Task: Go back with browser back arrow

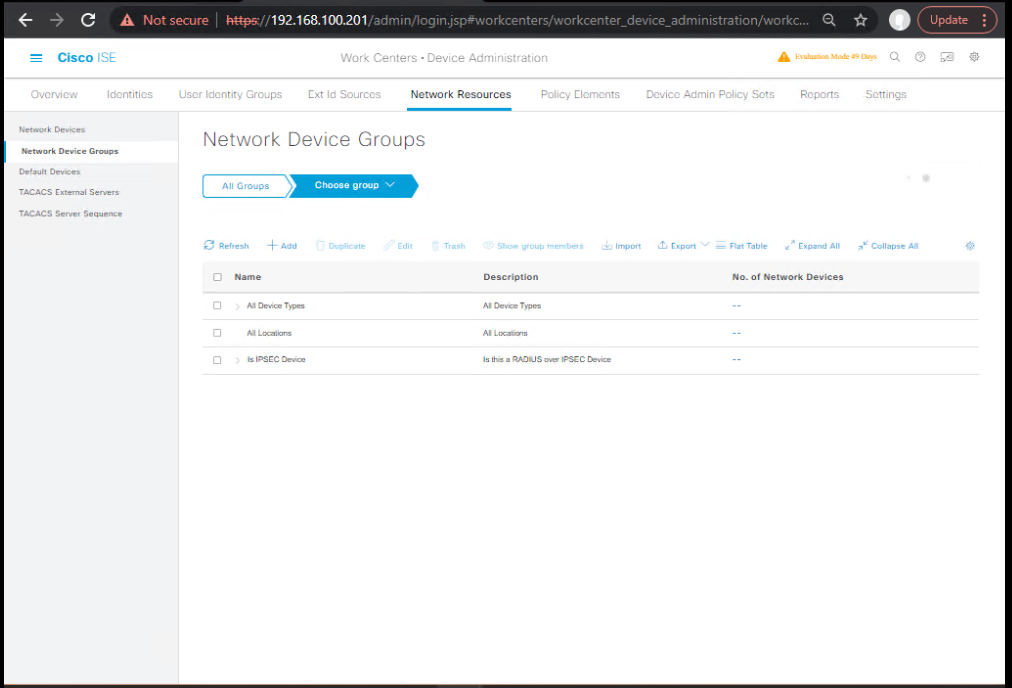Action: coord(26,20)
